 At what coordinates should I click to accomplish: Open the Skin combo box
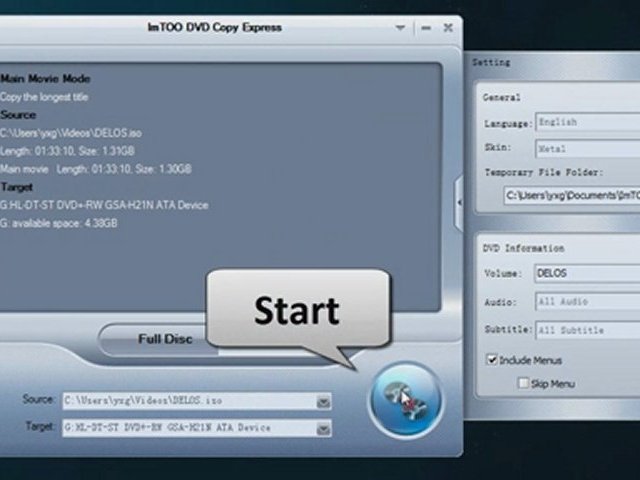tap(586, 147)
